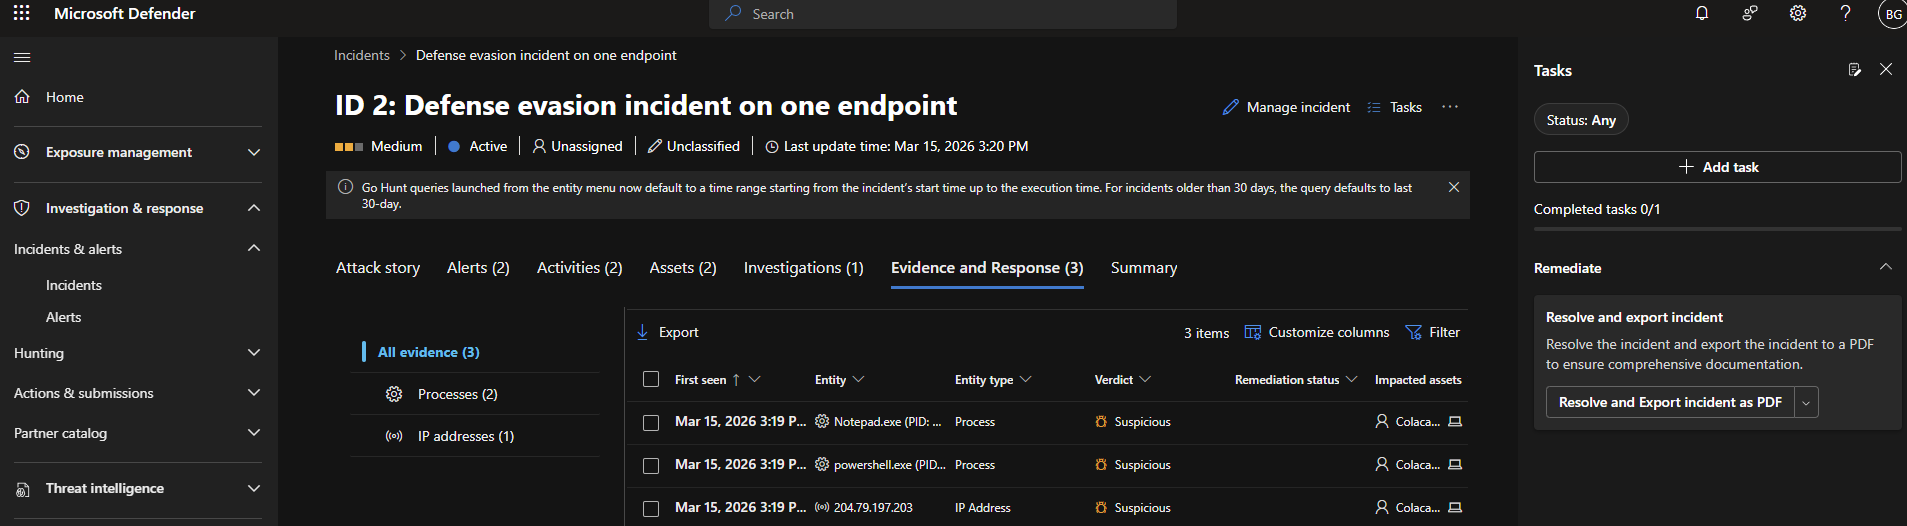Click the help question mark icon
The width and height of the screenshot is (1907, 526).
click(1845, 14)
